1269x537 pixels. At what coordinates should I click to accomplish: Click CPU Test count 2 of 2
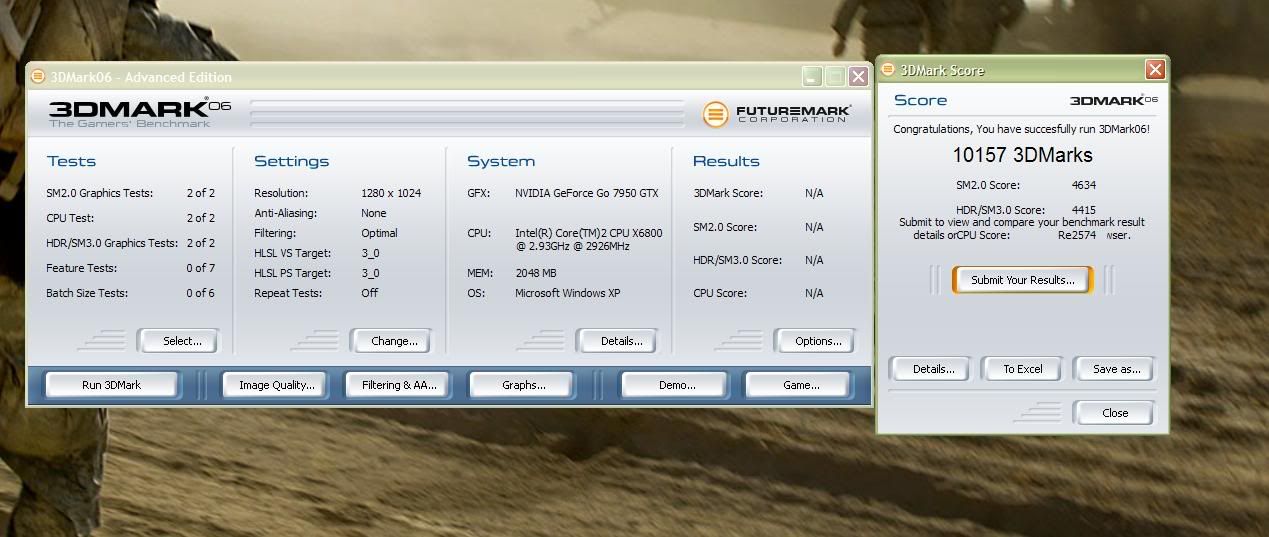click(200, 218)
